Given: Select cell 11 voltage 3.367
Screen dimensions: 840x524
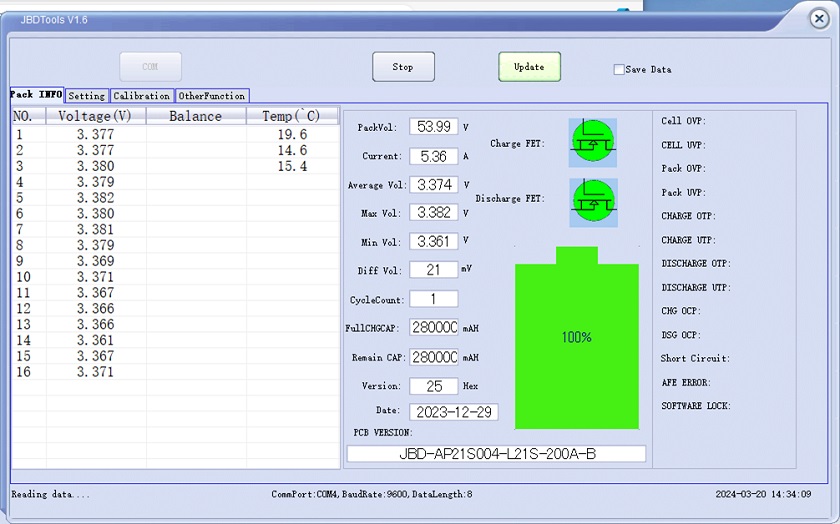Looking at the screenshot, I should pos(95,293).
